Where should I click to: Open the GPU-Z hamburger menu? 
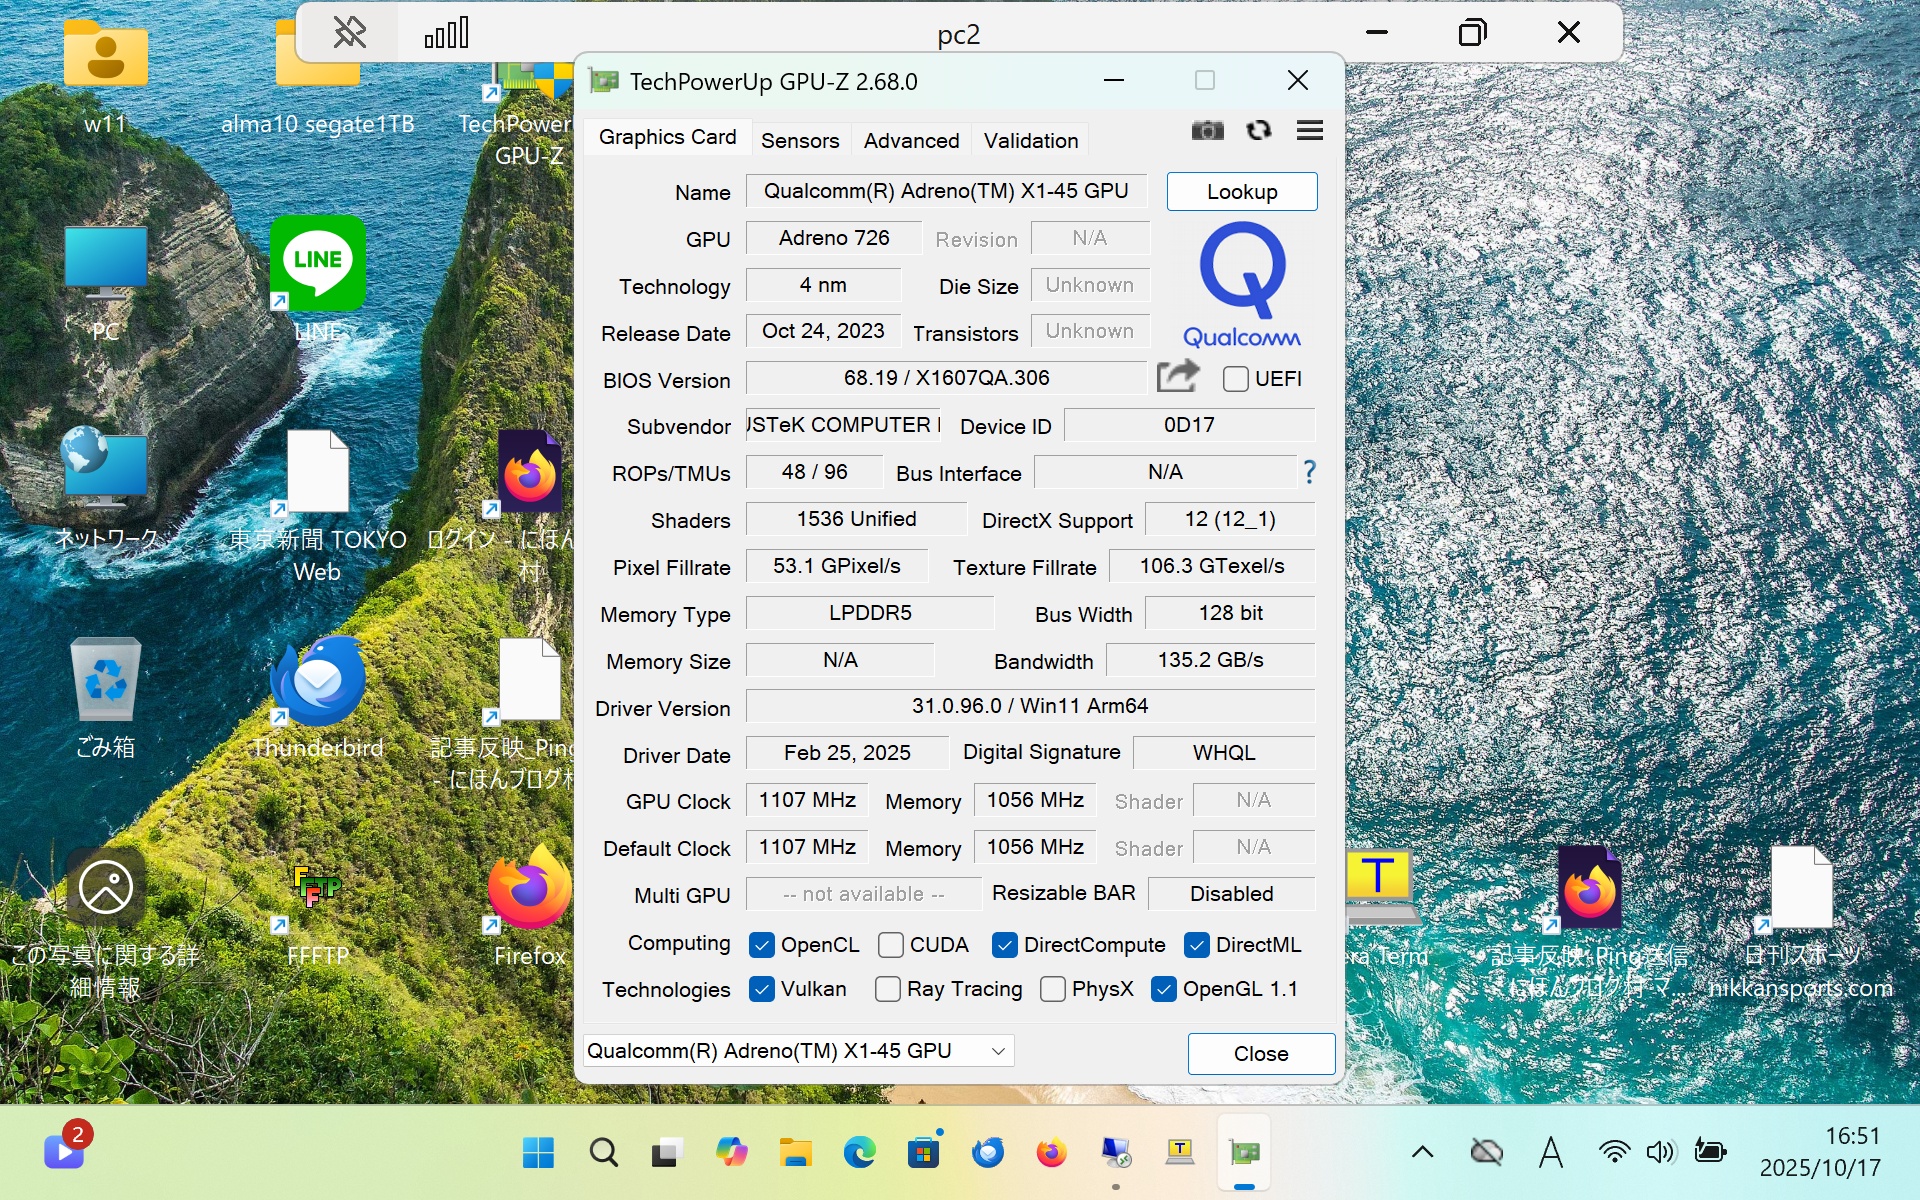[1310, 131]
